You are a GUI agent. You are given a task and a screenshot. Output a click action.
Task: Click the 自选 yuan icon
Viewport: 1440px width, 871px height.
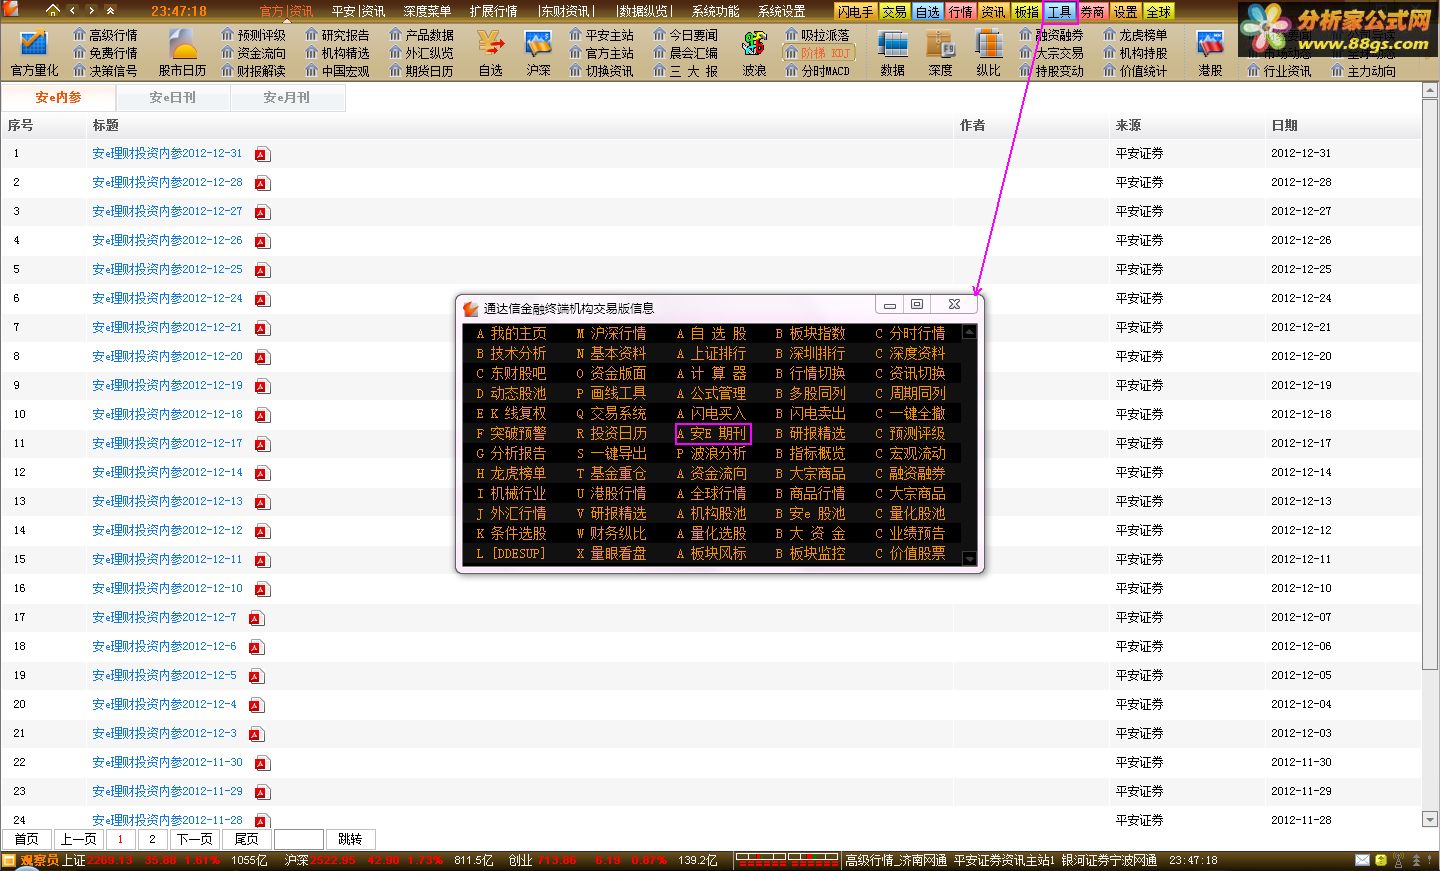[490, 52]
